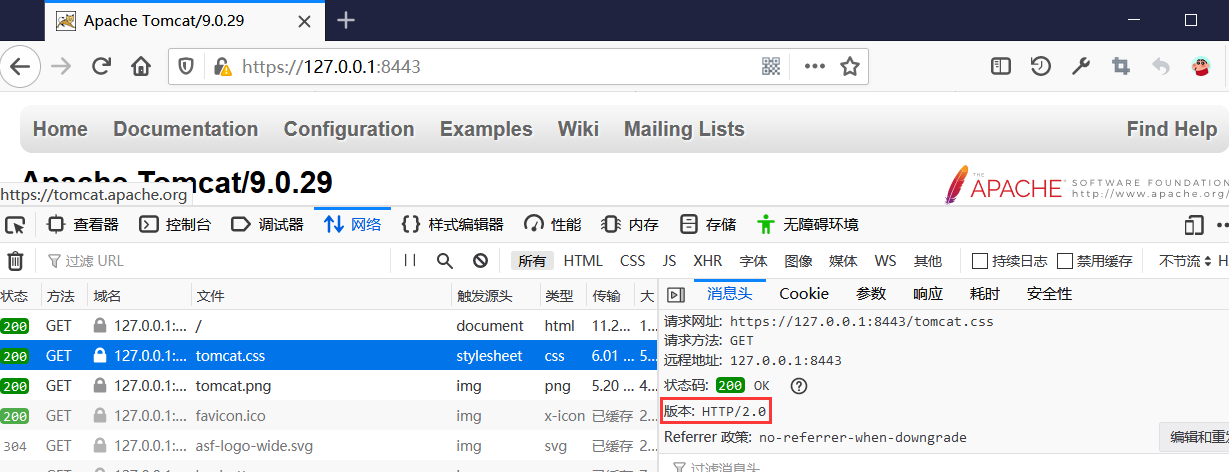Viewport: 1229px width, 472px height.
Task: Go back with the browser back arrow
Action: 20,67
